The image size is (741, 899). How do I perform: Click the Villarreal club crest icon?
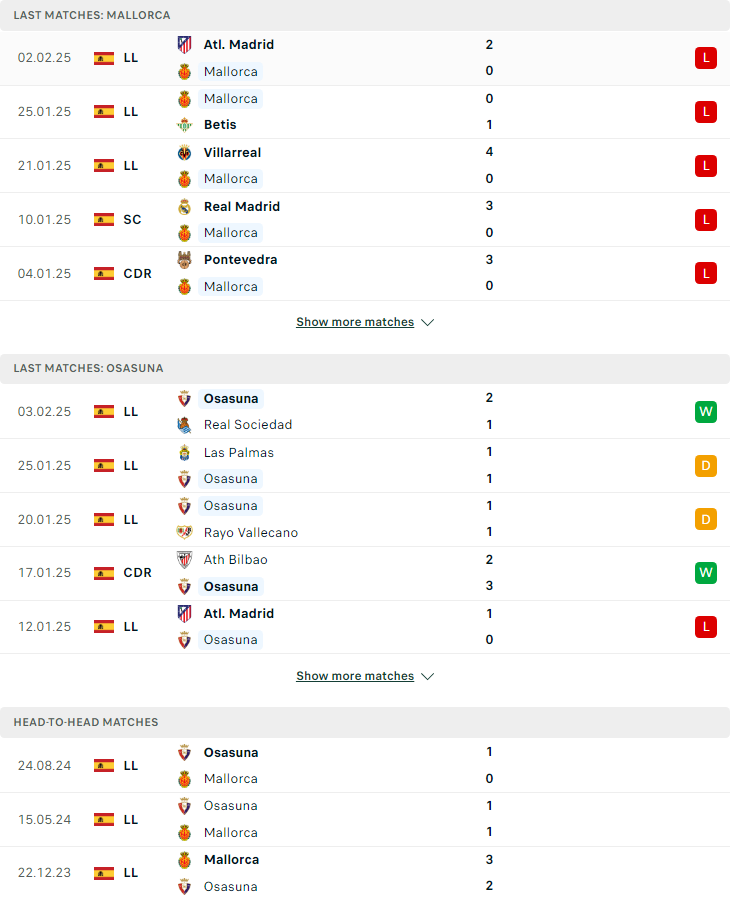point(184,153)
